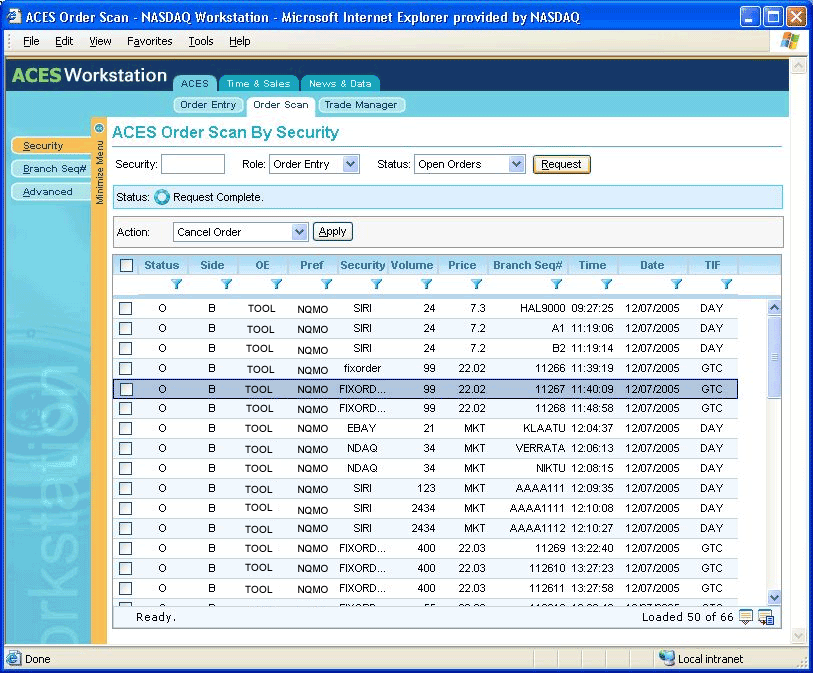
Task: Click the Volume column filter funnel icon
Action: tap(426, 284)
